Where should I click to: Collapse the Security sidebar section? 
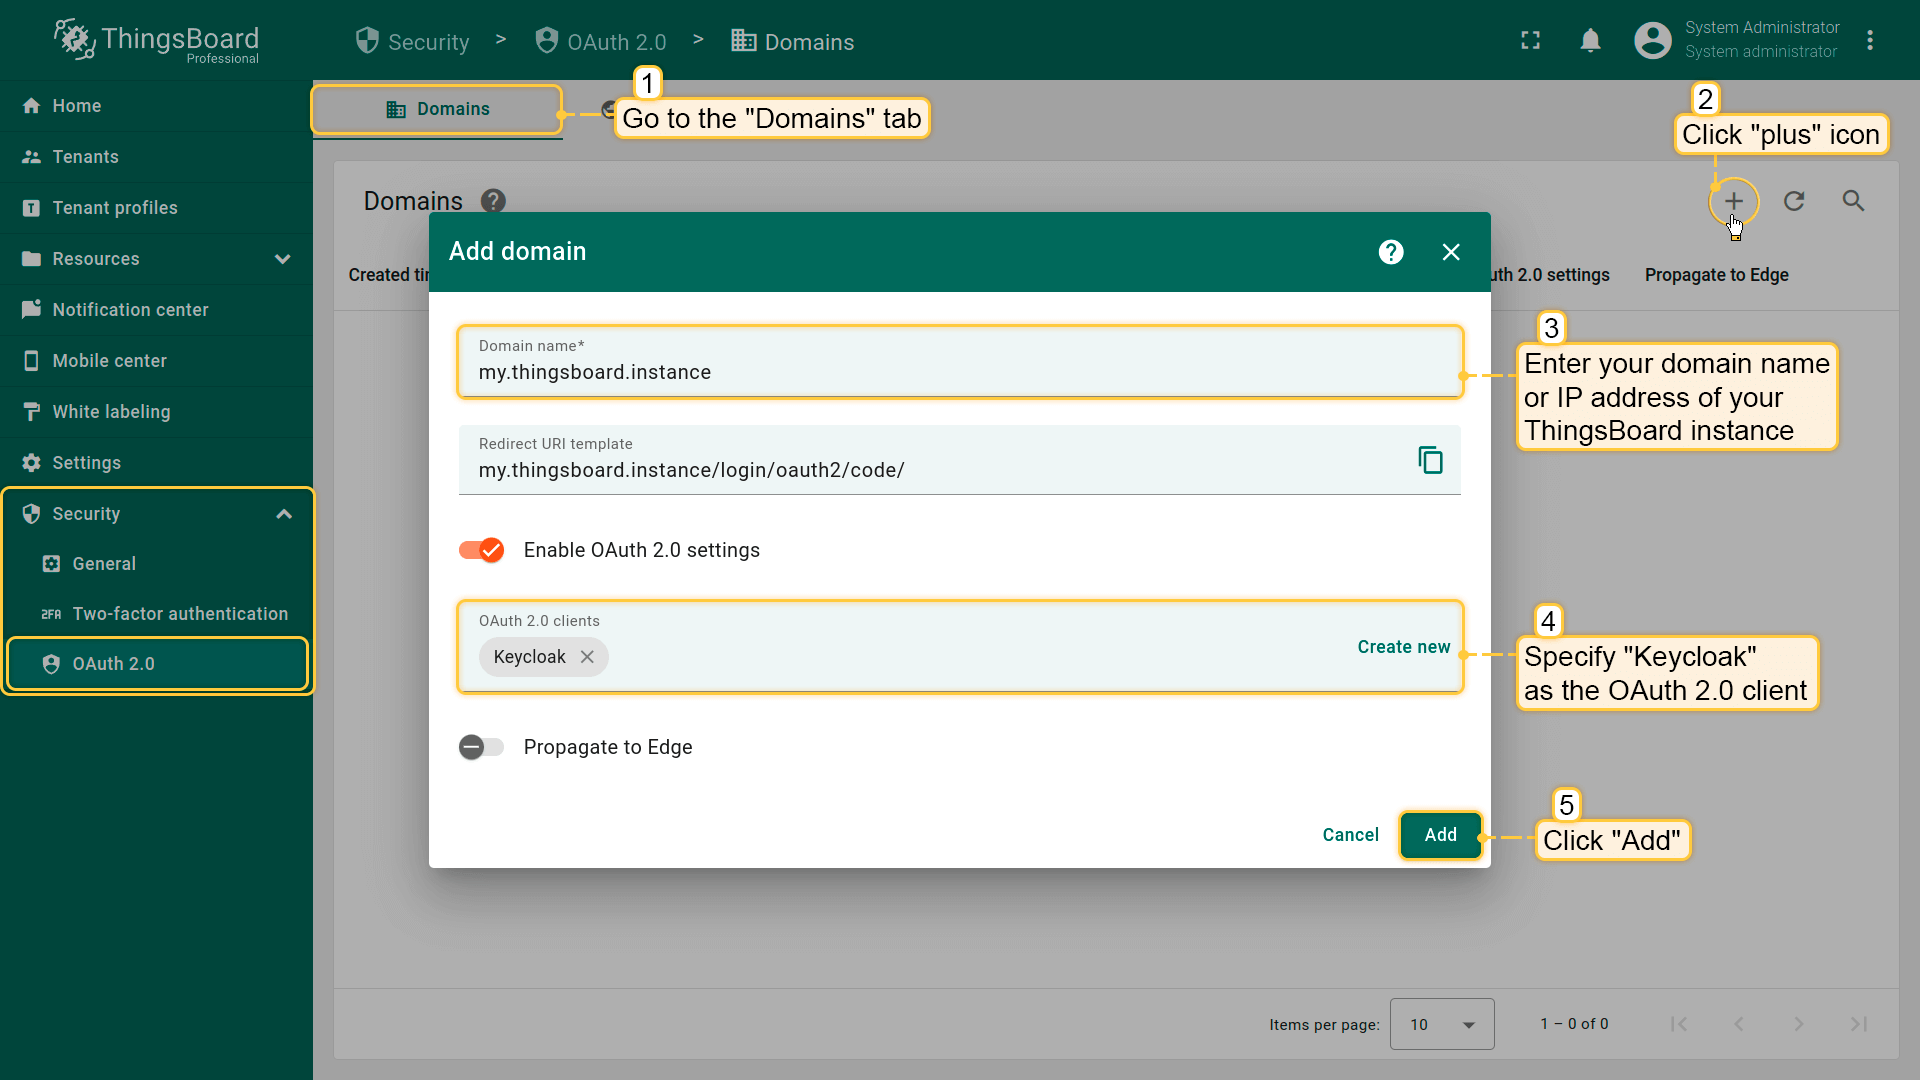tap(284, 514)
